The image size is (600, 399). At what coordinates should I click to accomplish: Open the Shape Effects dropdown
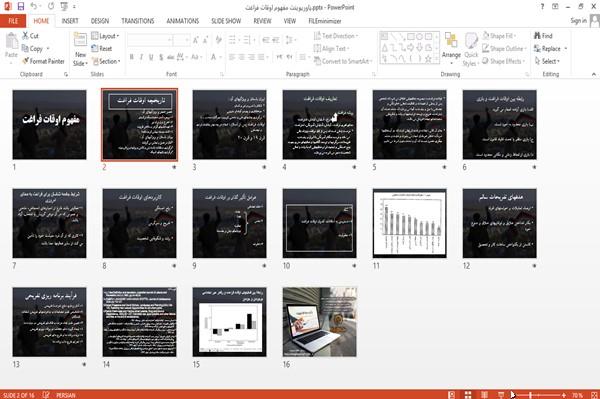point(503,61)
